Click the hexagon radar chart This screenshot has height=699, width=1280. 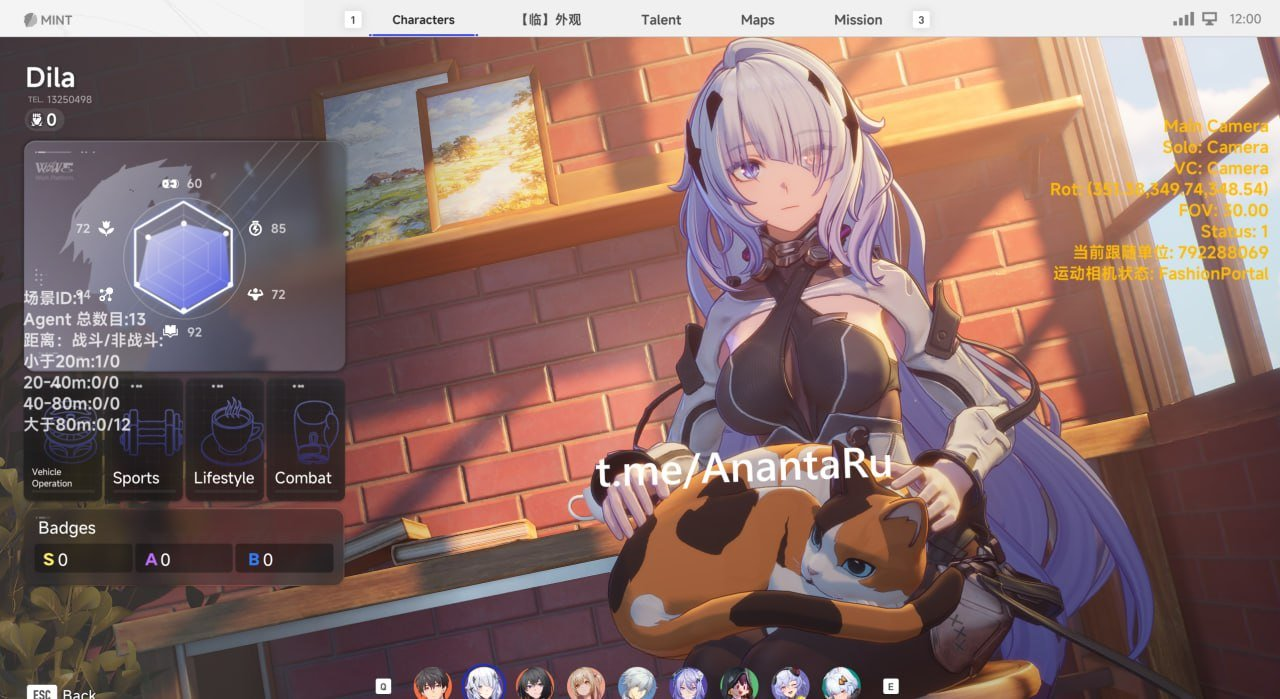[183, 258]
